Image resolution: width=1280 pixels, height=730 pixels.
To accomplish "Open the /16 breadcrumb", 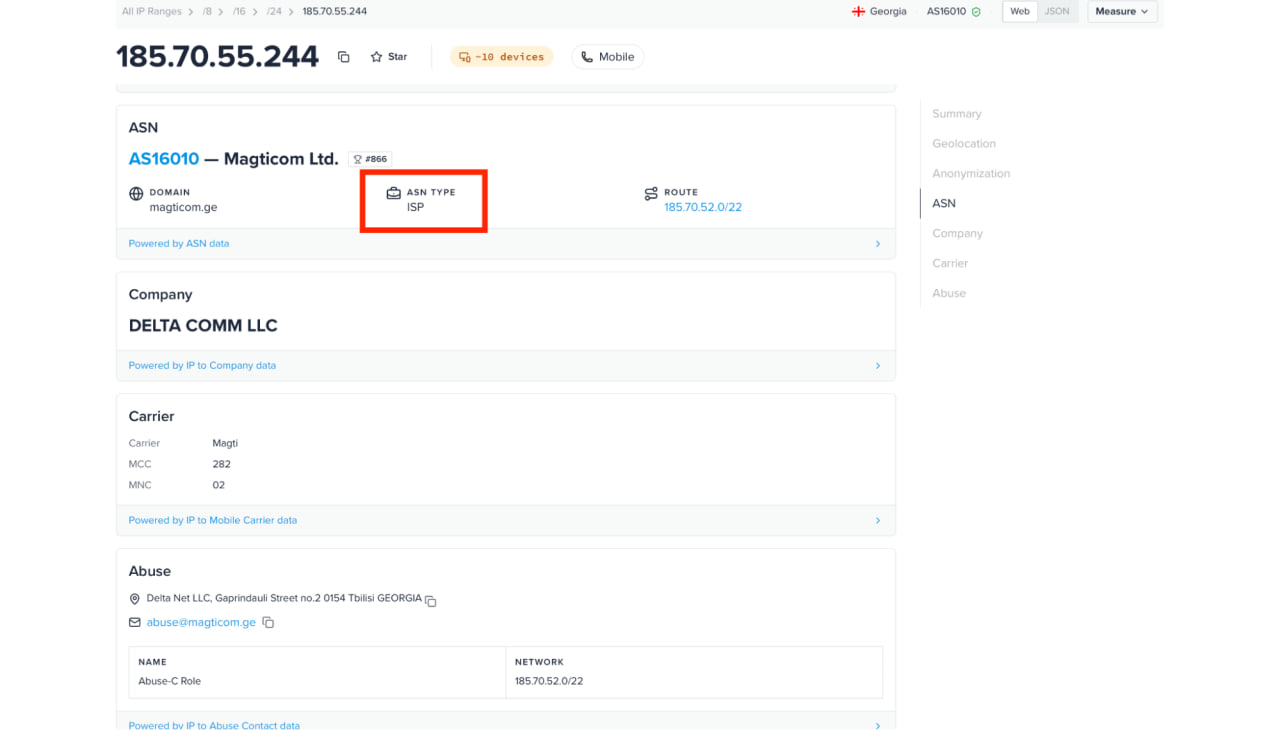I will [240, 12].
